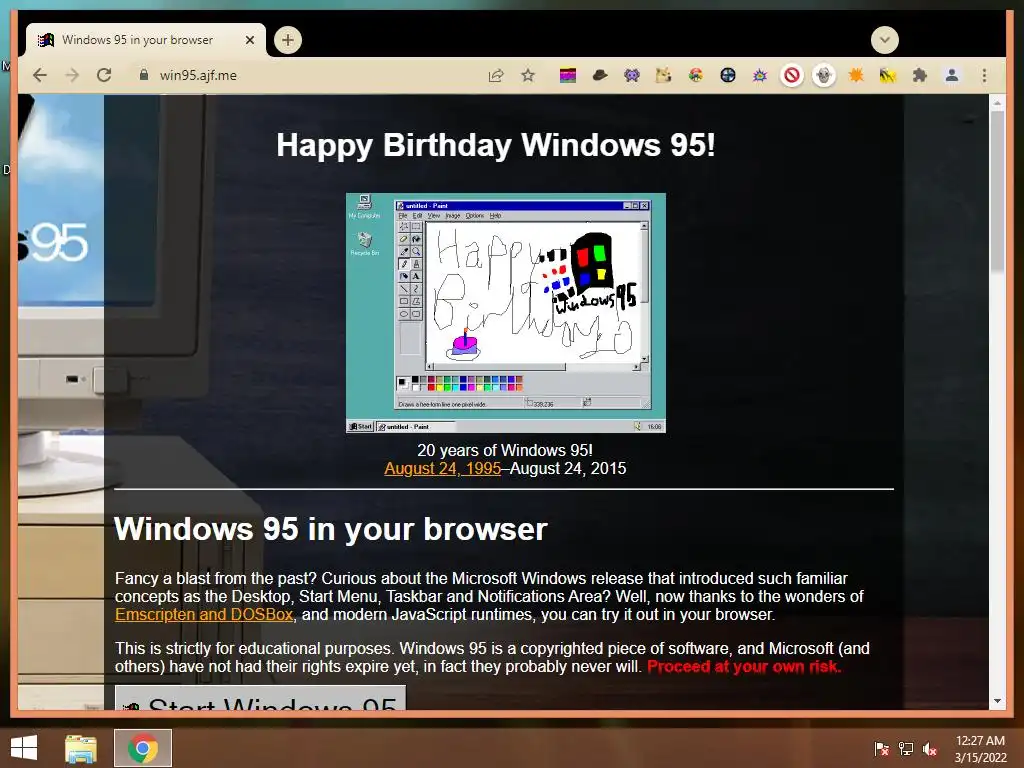Open the yellow and black extension icon
Screen dimensions: 1024x768
point(888,76)
